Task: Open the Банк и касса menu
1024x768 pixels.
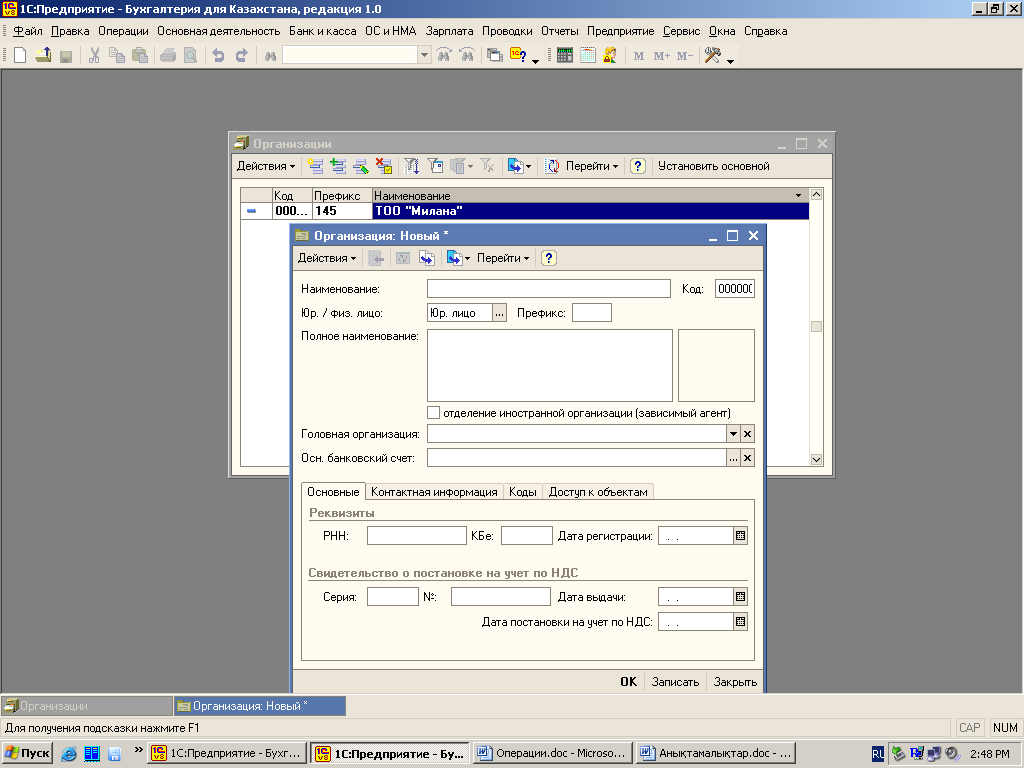Action: tap(323, 31)
